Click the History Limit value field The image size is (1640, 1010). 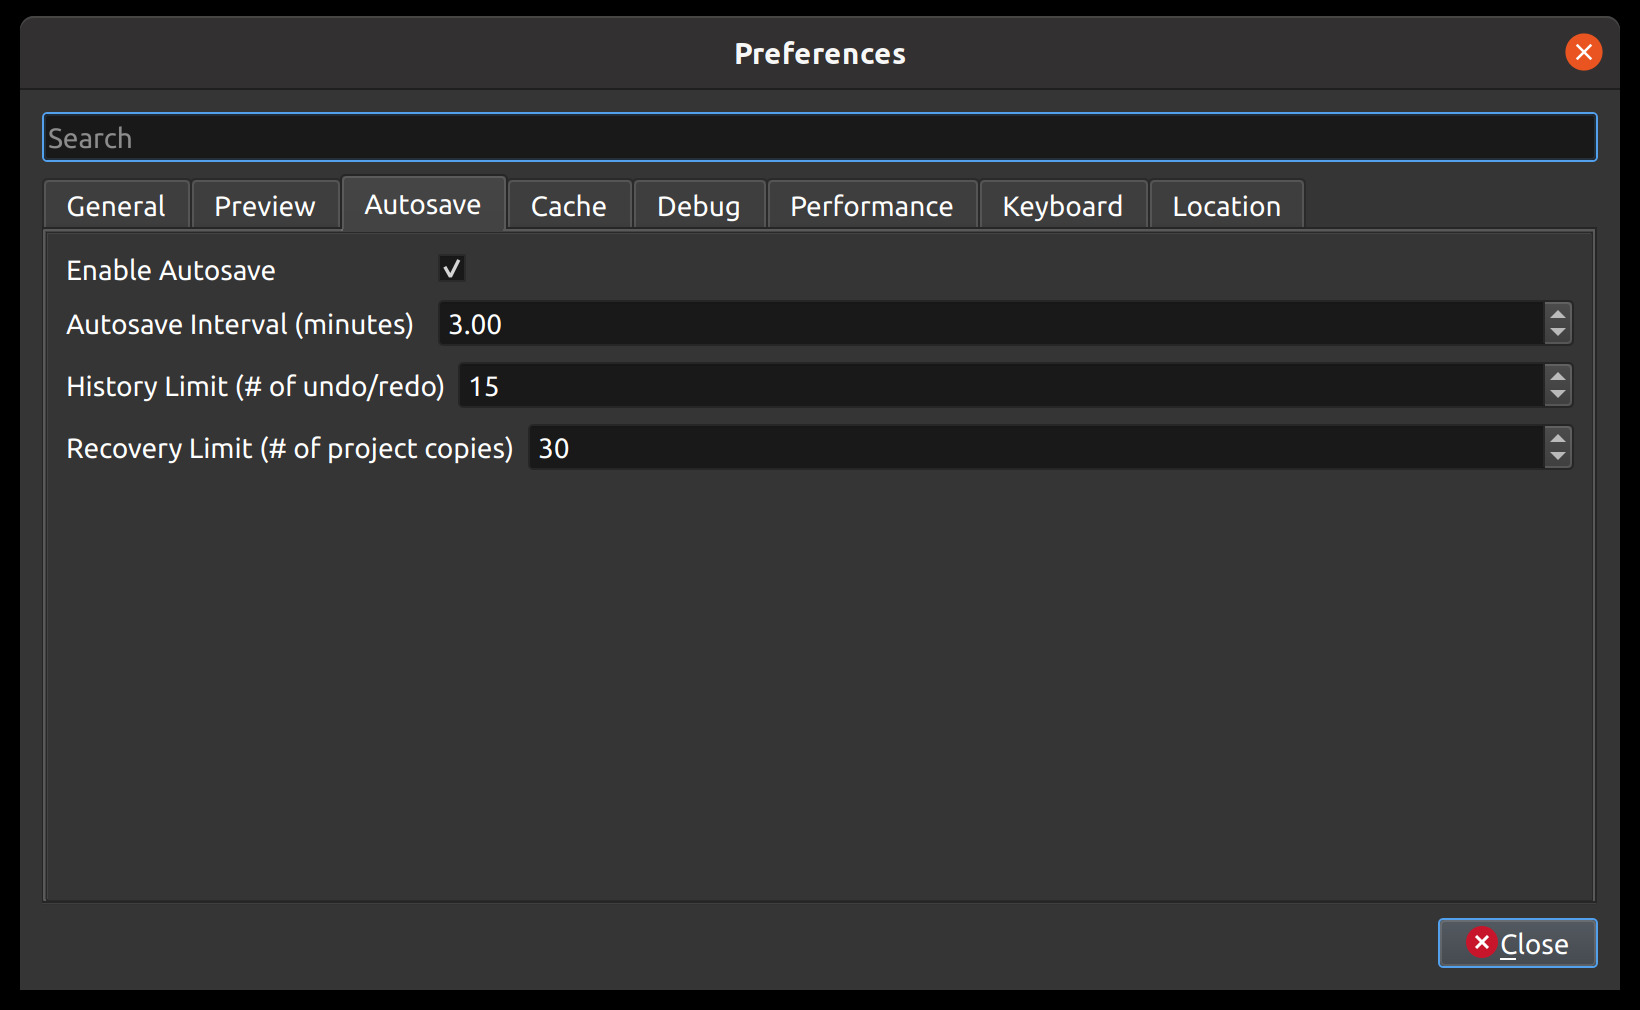pos(1000,385)
